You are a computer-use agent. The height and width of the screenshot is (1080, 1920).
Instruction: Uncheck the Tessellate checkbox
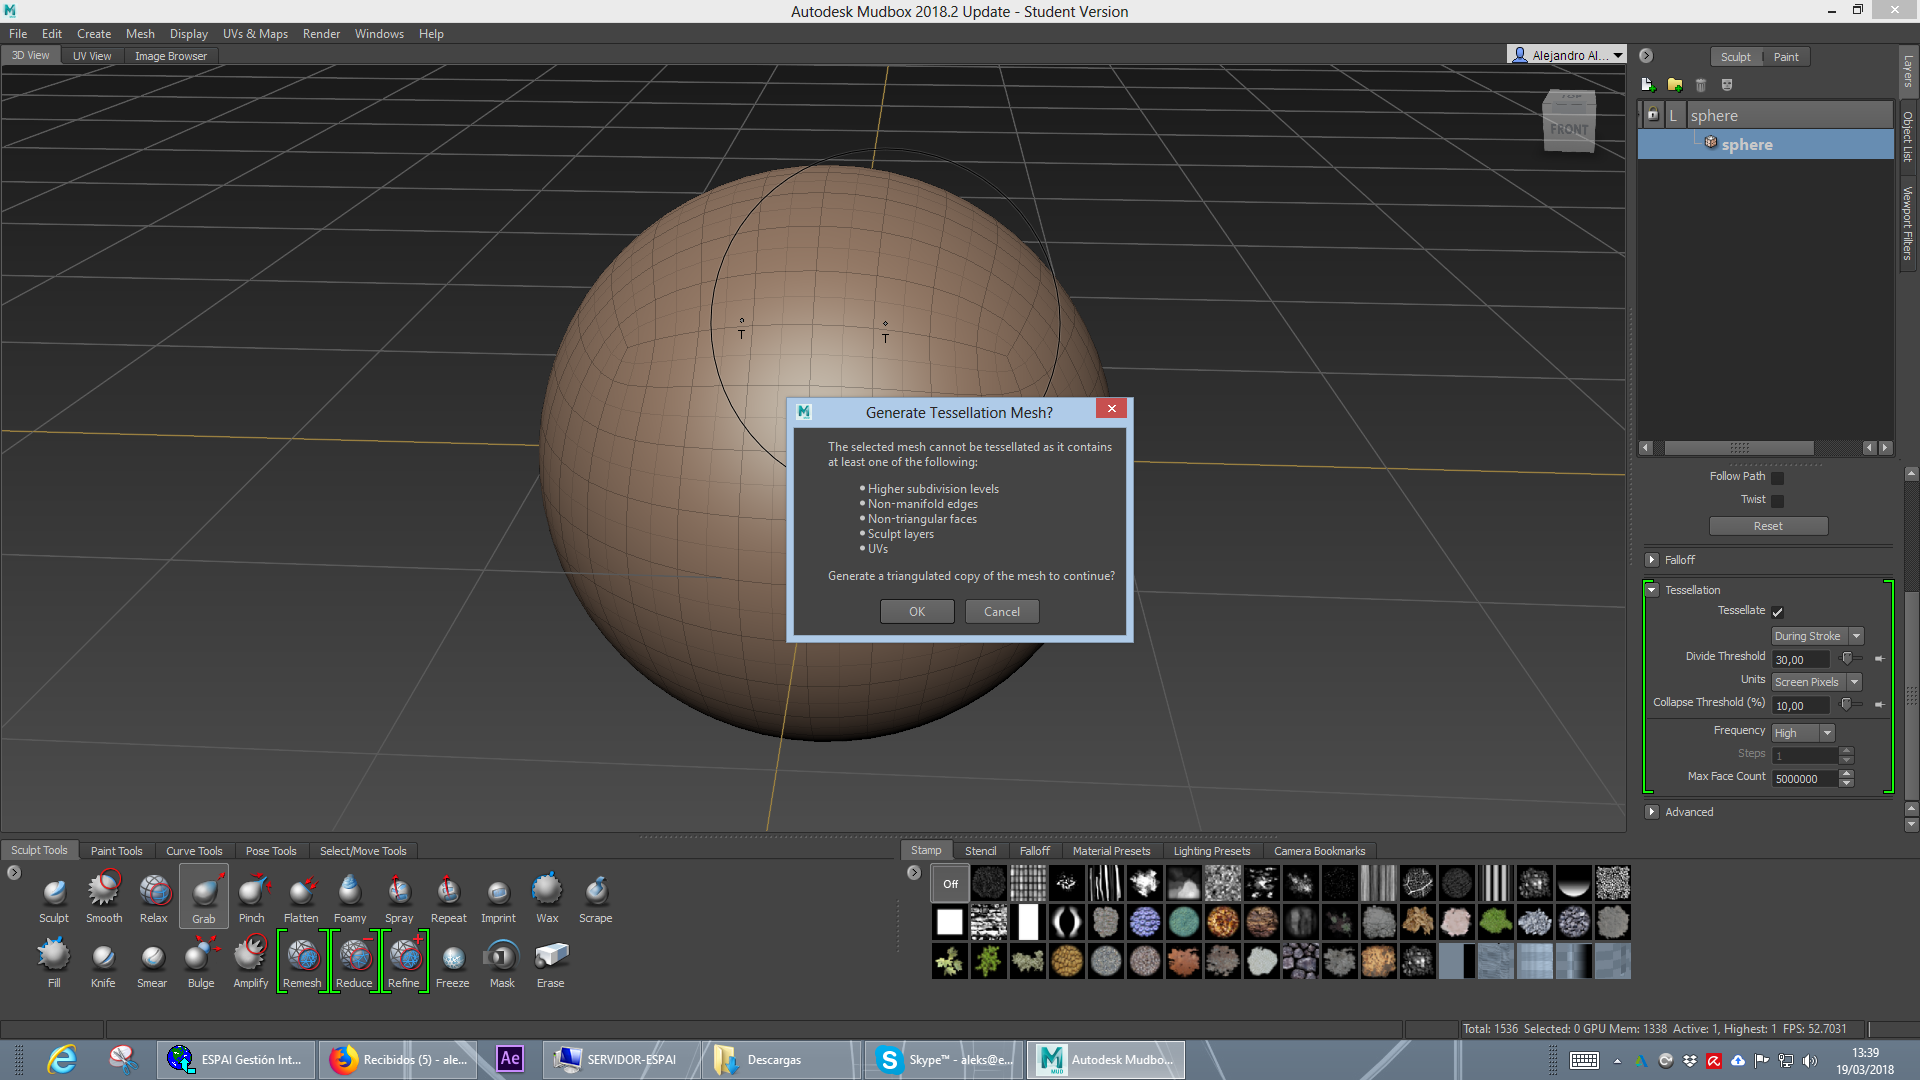click(x=1777, y=612)
